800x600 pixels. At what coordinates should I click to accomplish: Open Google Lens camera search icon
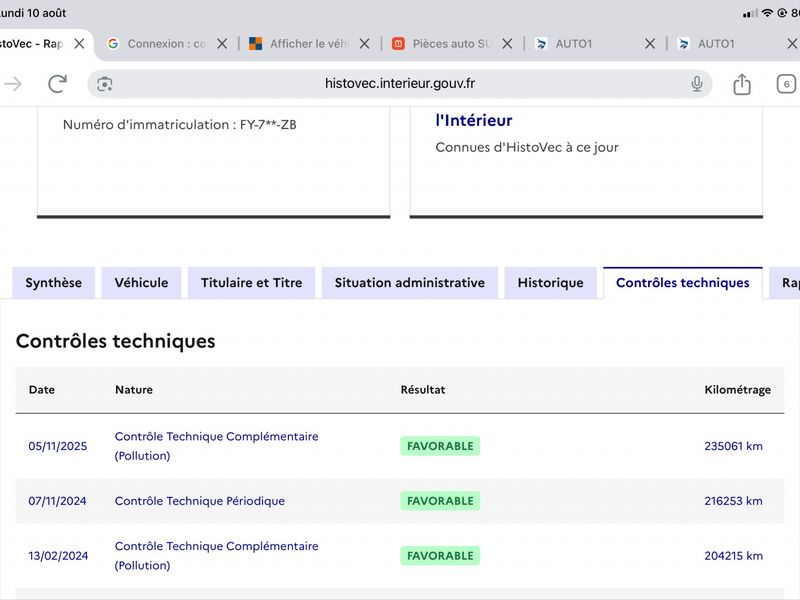[x=105, y=84]
